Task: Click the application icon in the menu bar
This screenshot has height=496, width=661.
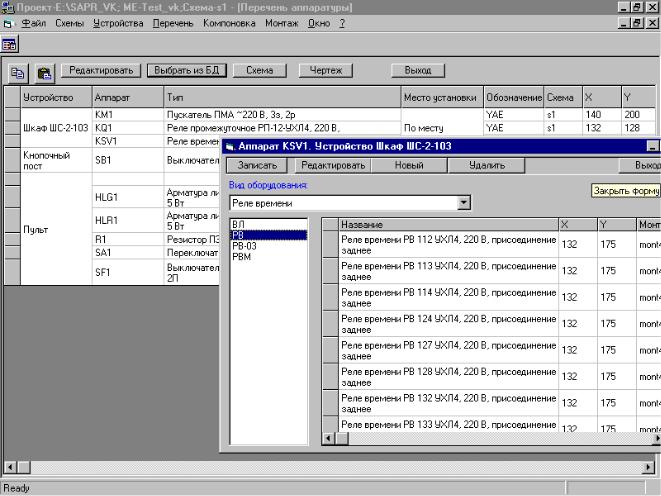Action: point(9,22)
